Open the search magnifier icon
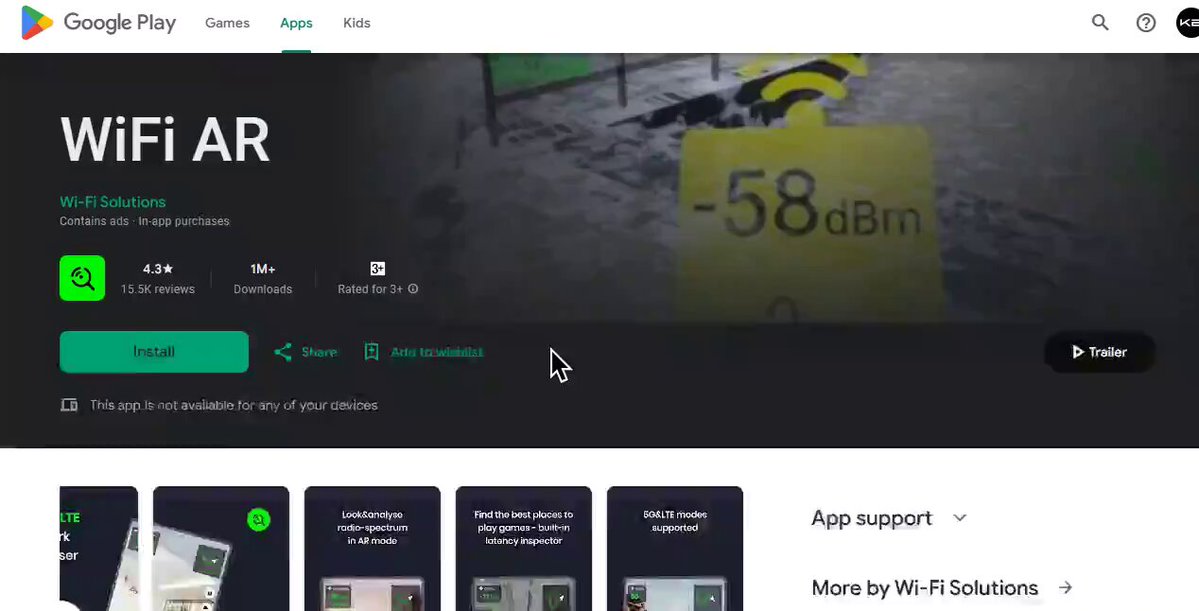 (1100, 23)
